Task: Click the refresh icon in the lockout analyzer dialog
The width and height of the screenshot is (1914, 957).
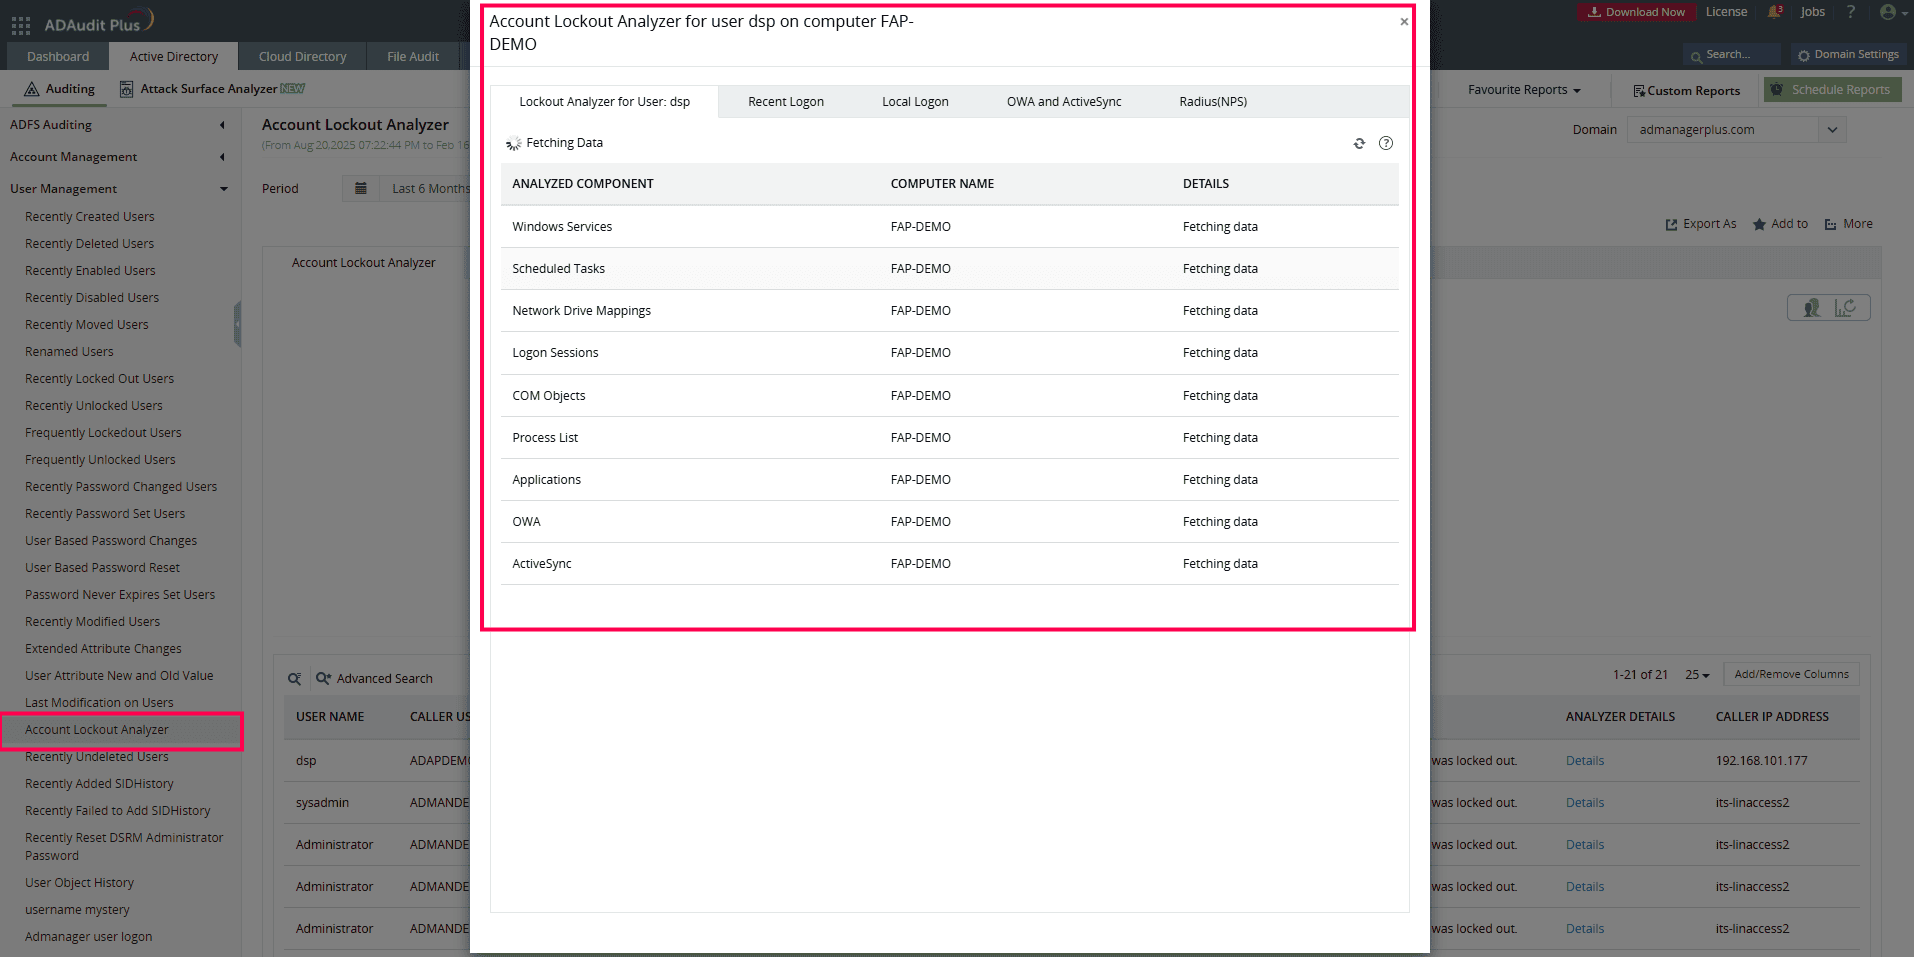Action: point(1359,143)
